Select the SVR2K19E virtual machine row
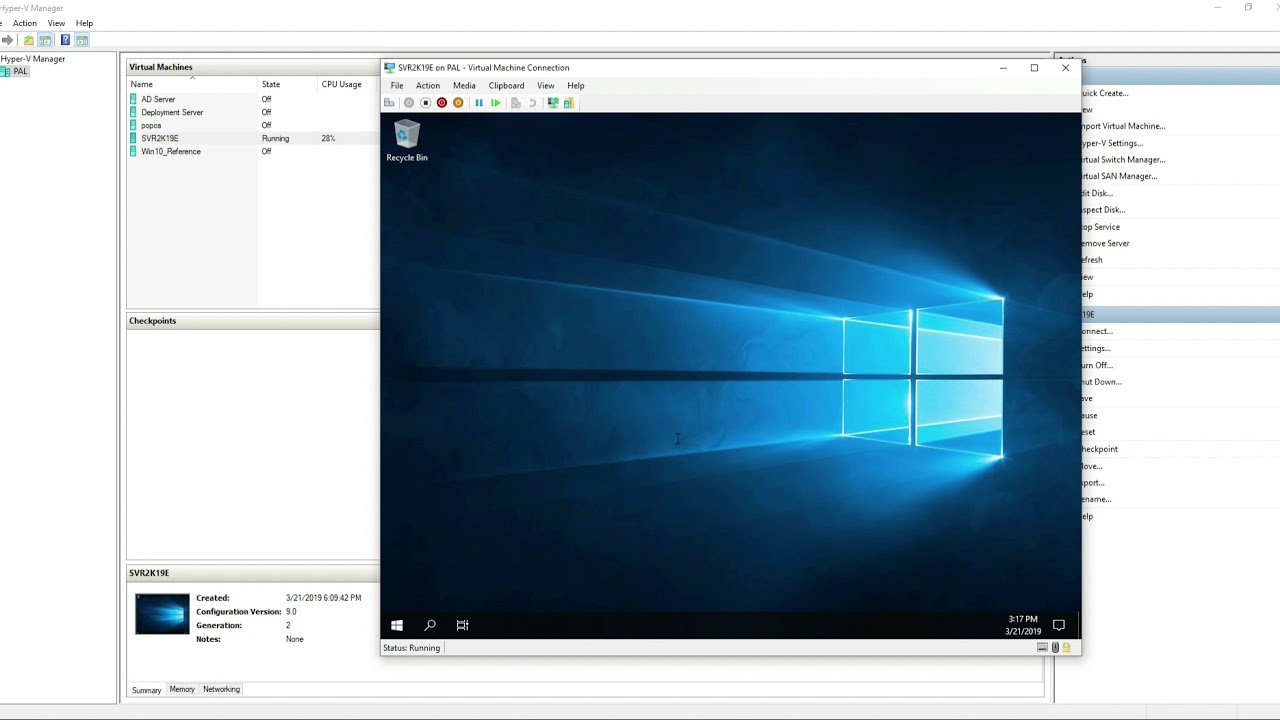This screenshot has width=1280, height=720. point(253,139)
